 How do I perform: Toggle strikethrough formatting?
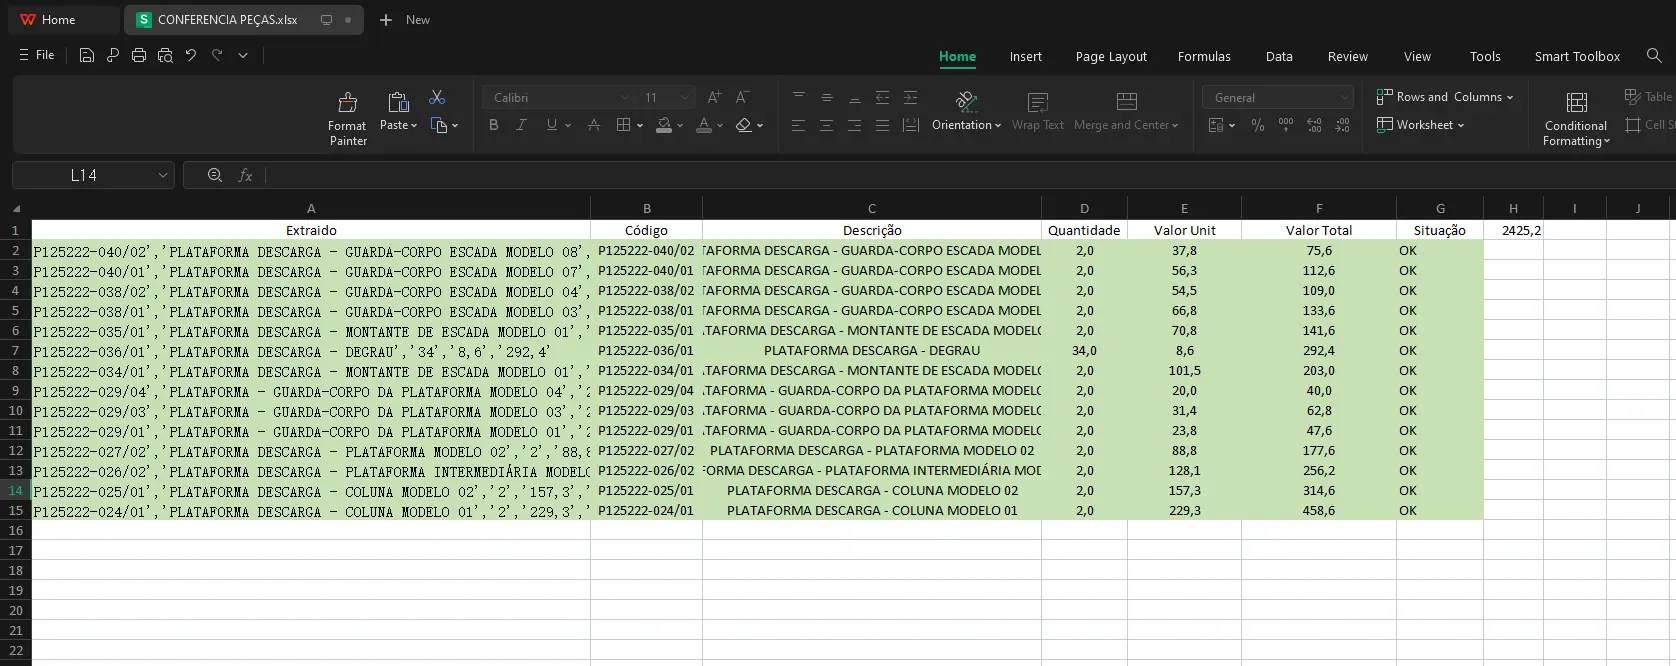594,125
